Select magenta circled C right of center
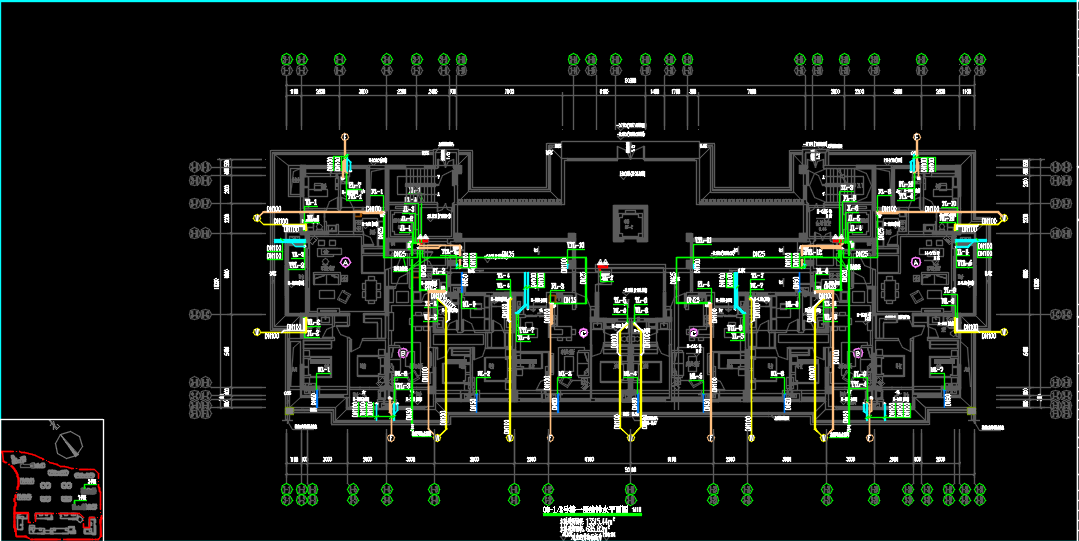Screen dimensions: 1079x541 point(694,333)
